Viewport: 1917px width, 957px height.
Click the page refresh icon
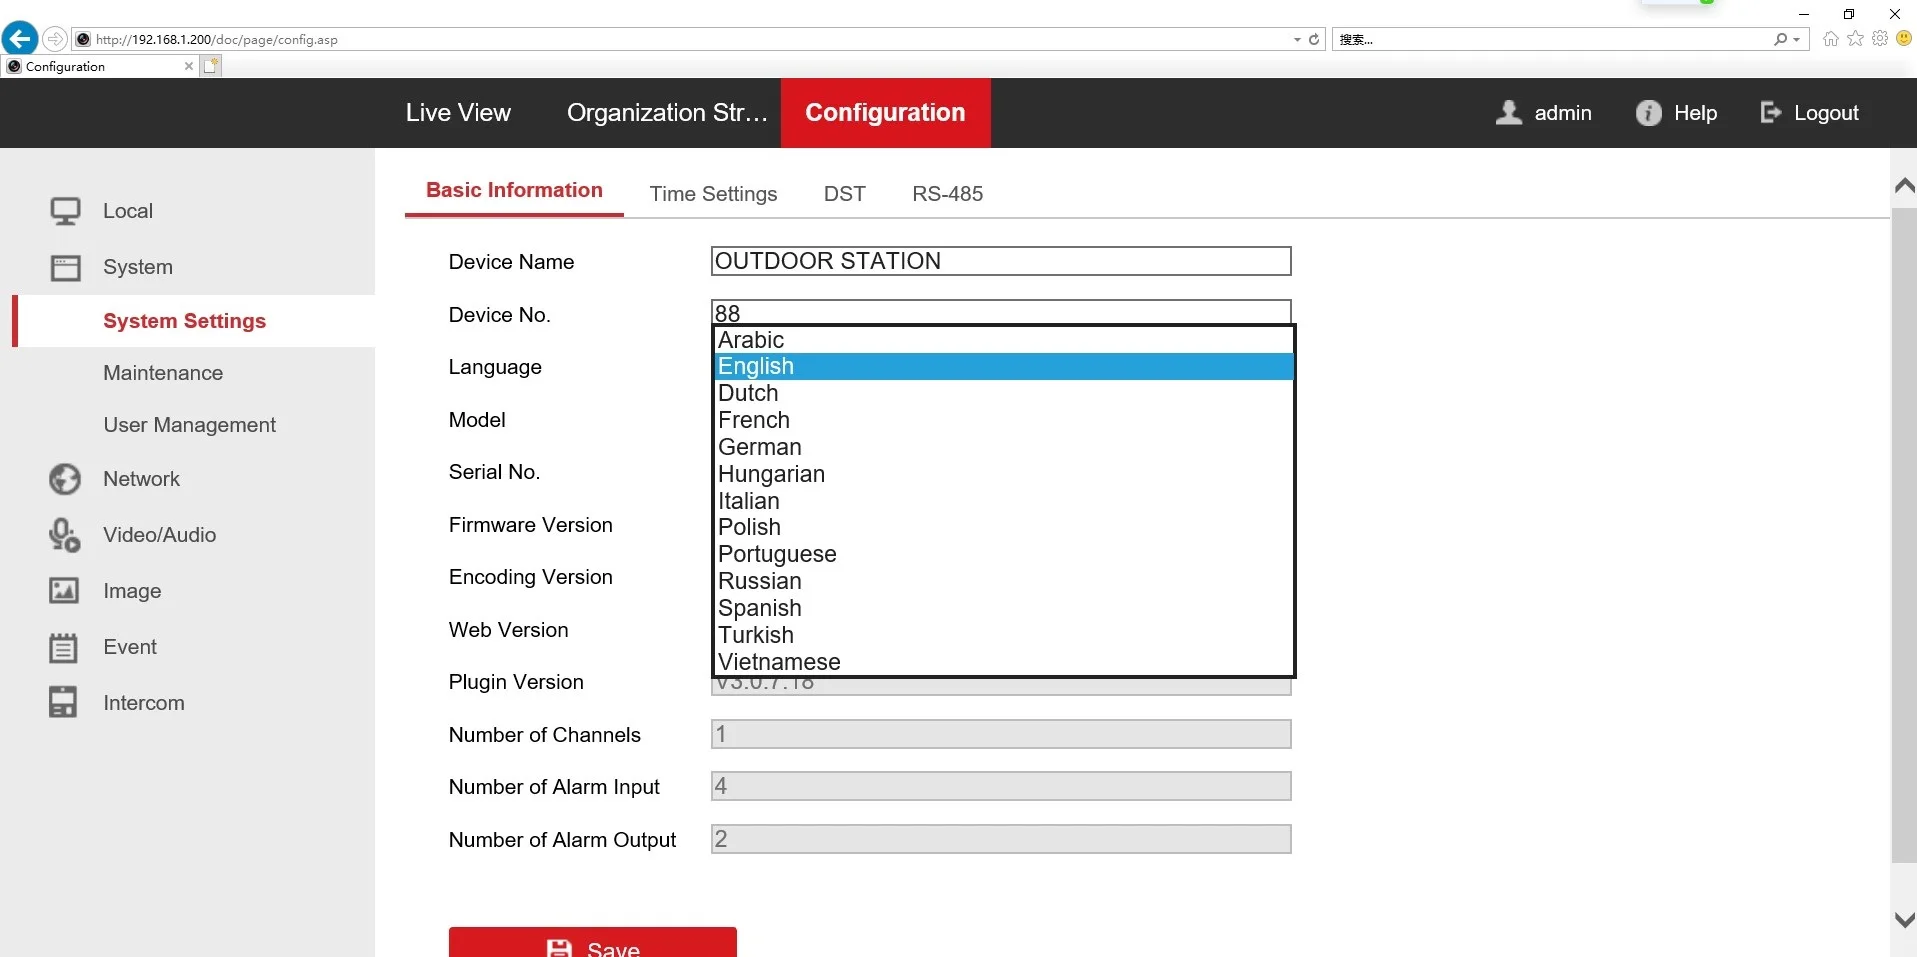point(1314,40)
